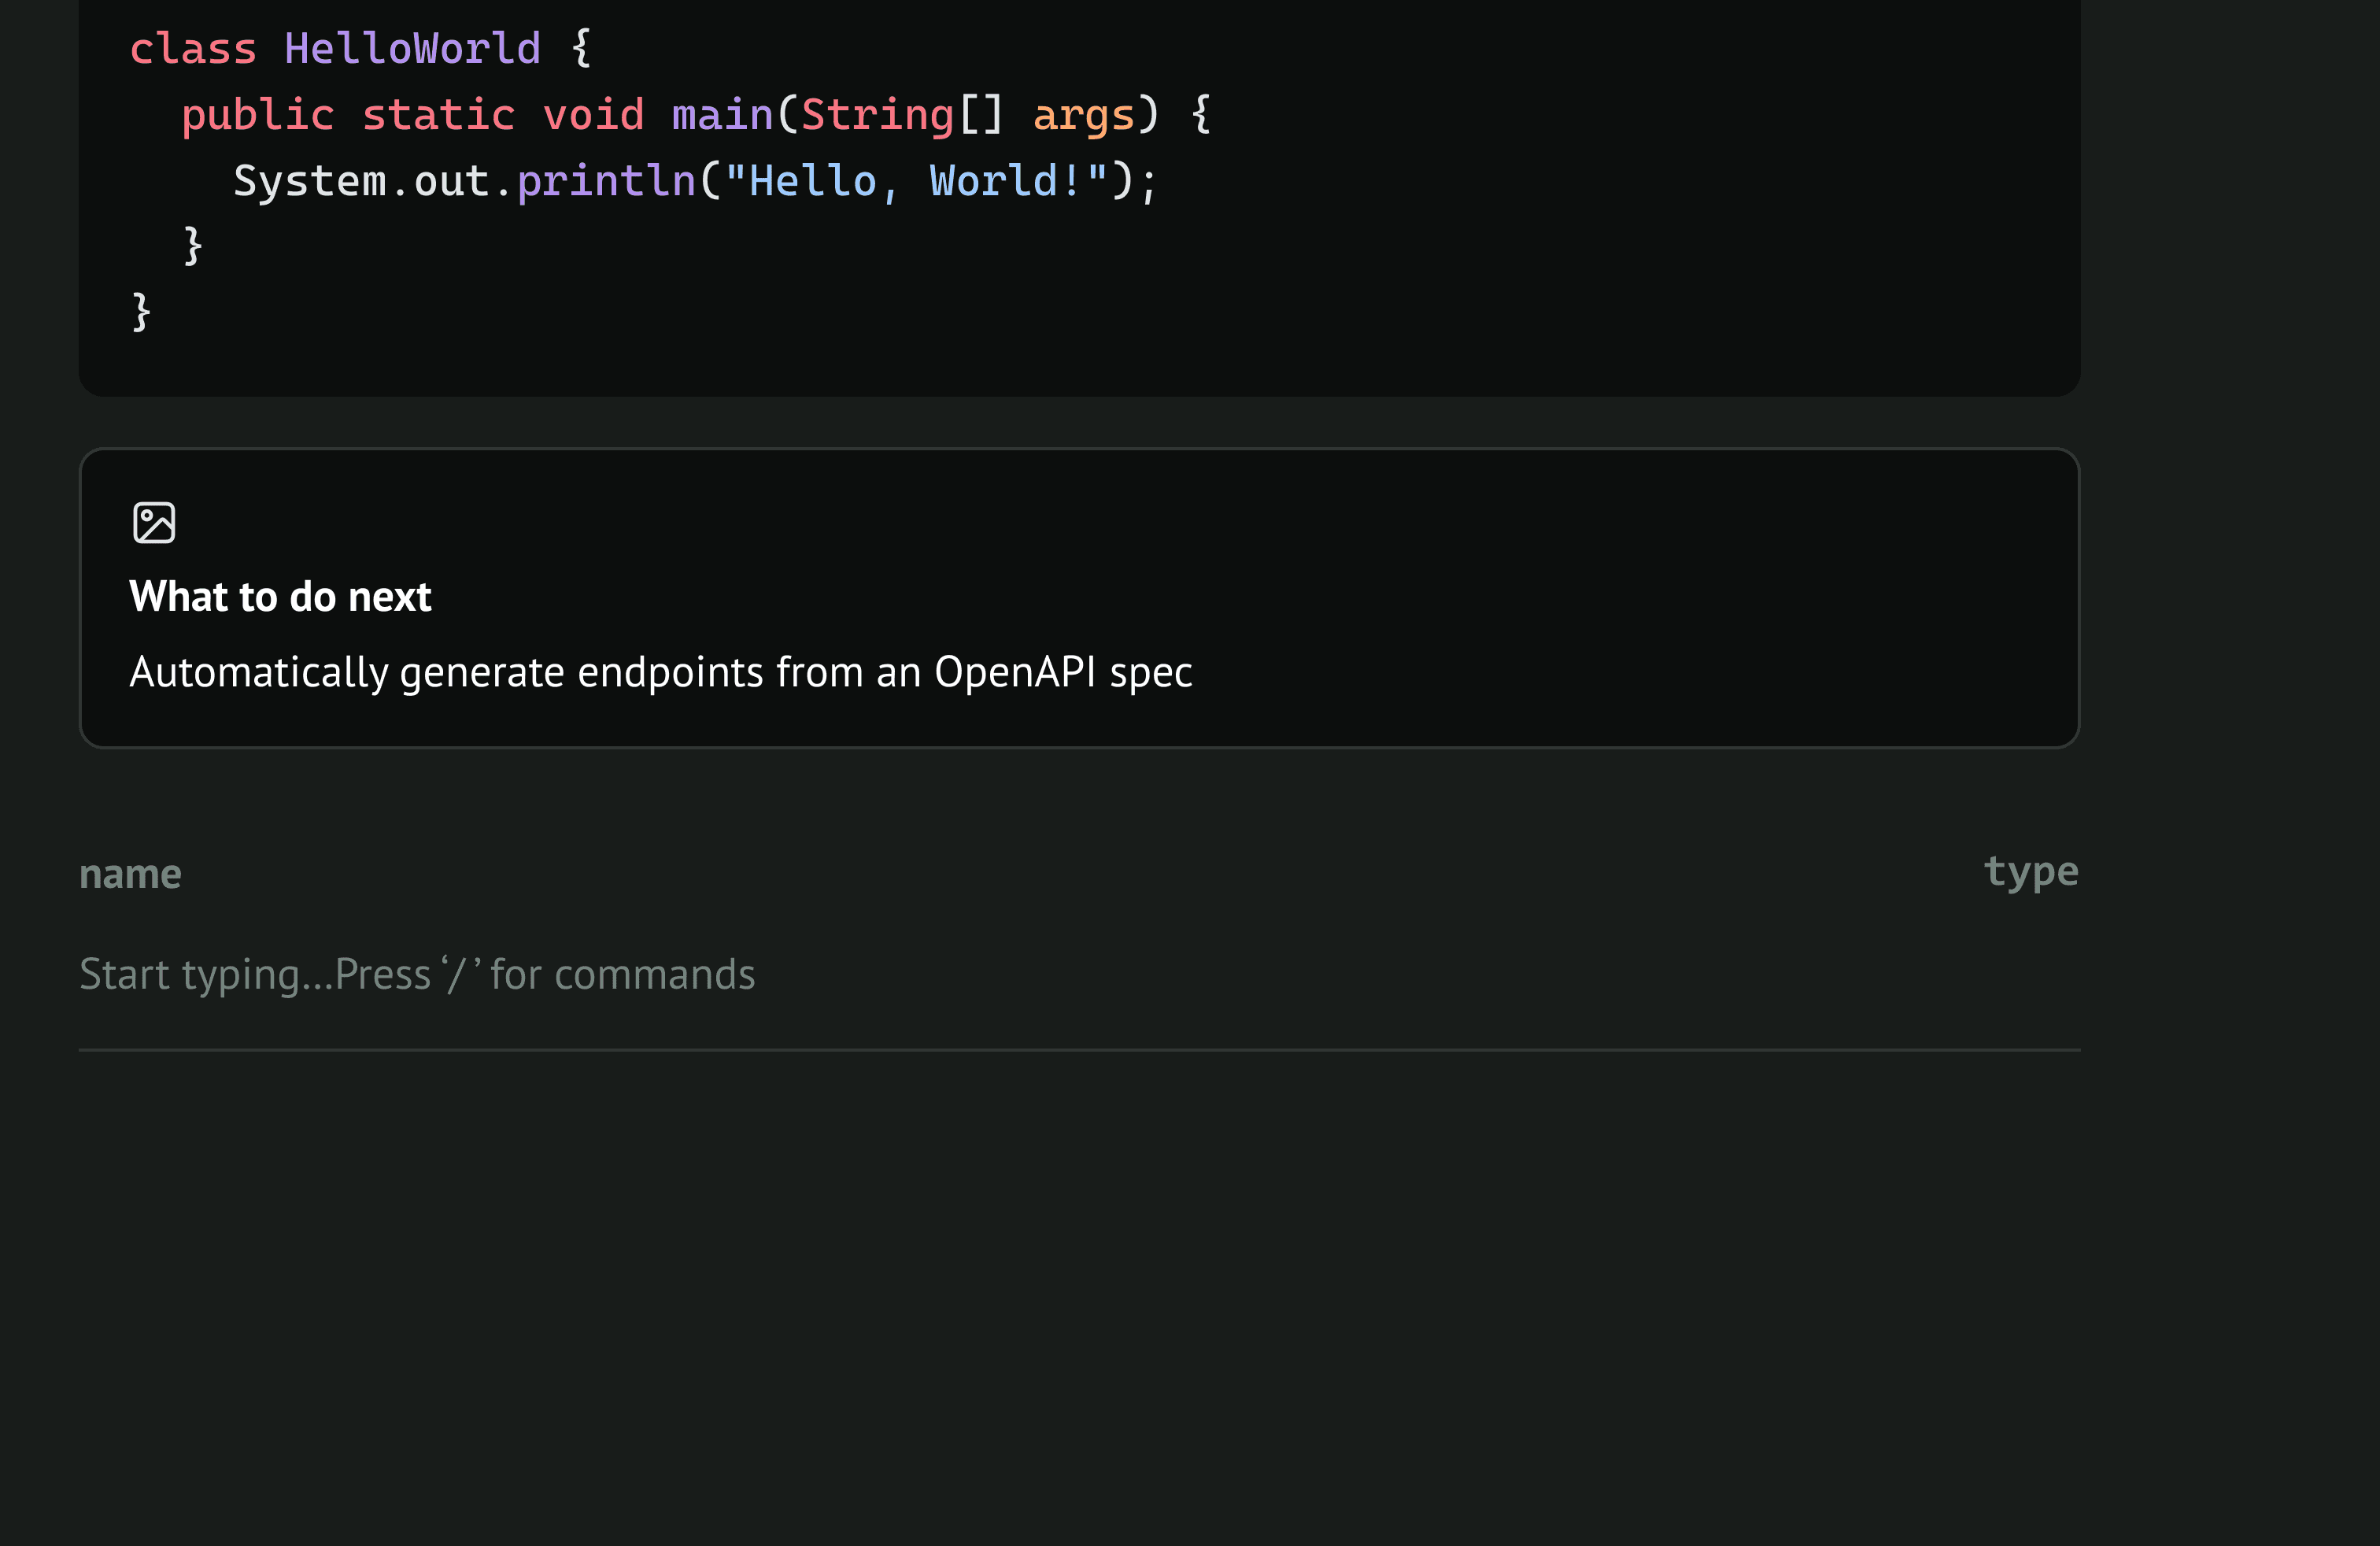The image size is (2380, 1546).
Task: Click the 'main' method name
Action: coord(722,115)
